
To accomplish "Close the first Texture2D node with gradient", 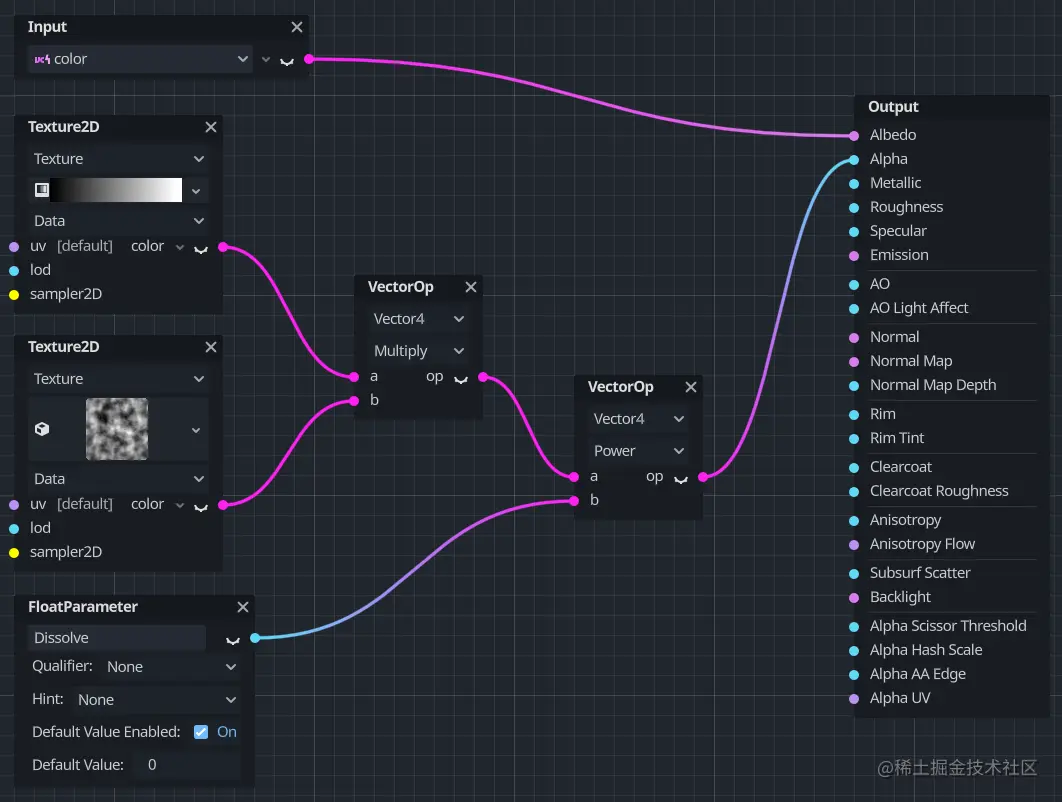I will pos(211,127).
